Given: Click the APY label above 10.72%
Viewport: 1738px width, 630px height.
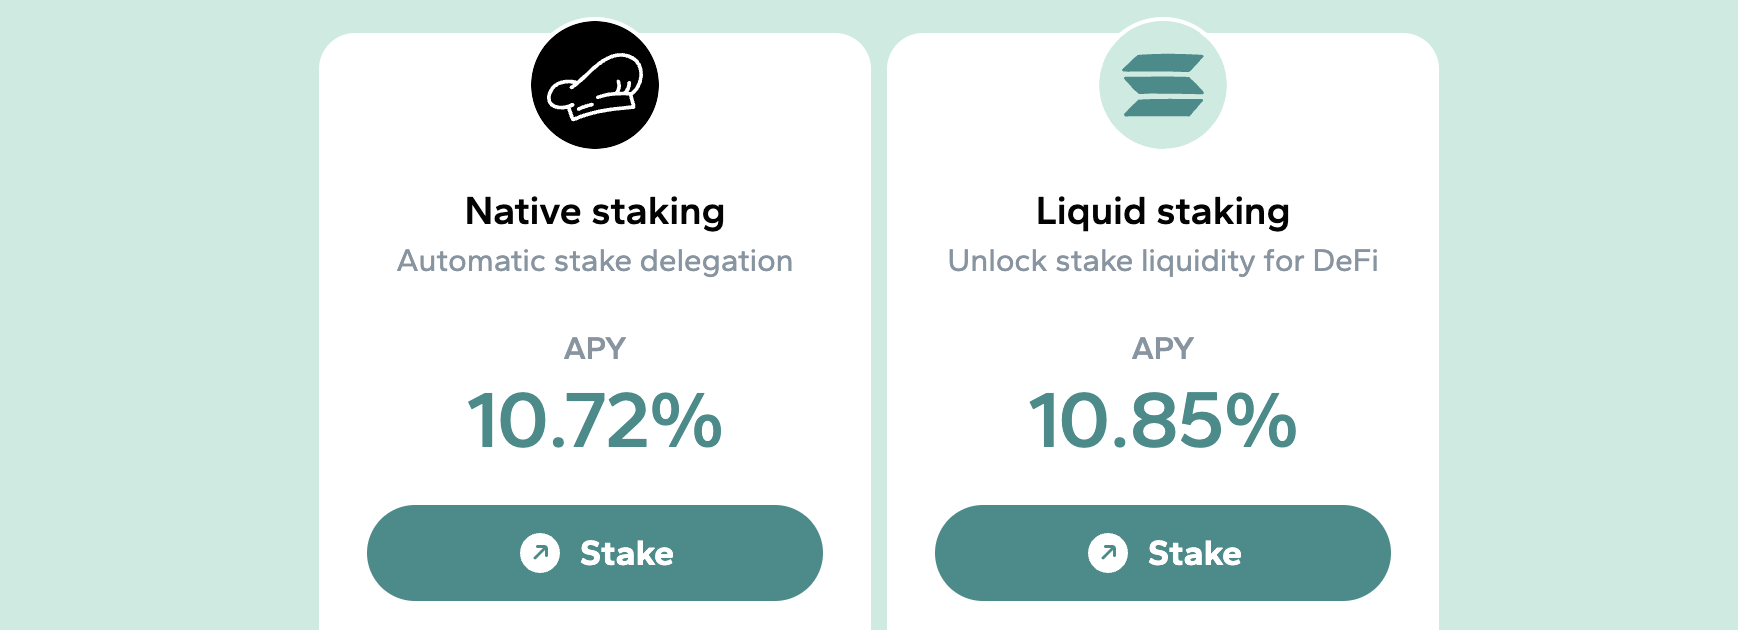Looking at the screenshot, I should pos(595,348).
